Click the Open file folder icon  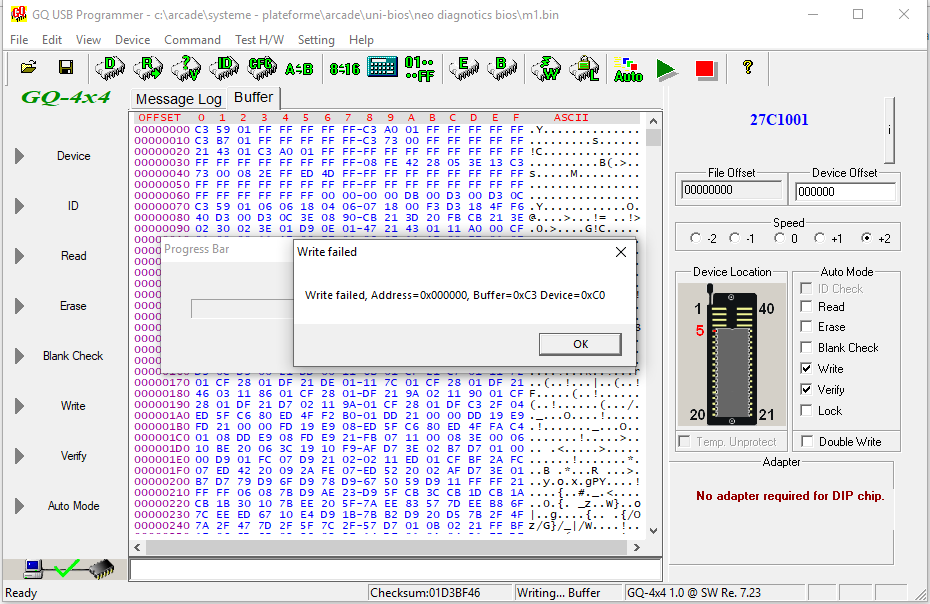point(29,68)
